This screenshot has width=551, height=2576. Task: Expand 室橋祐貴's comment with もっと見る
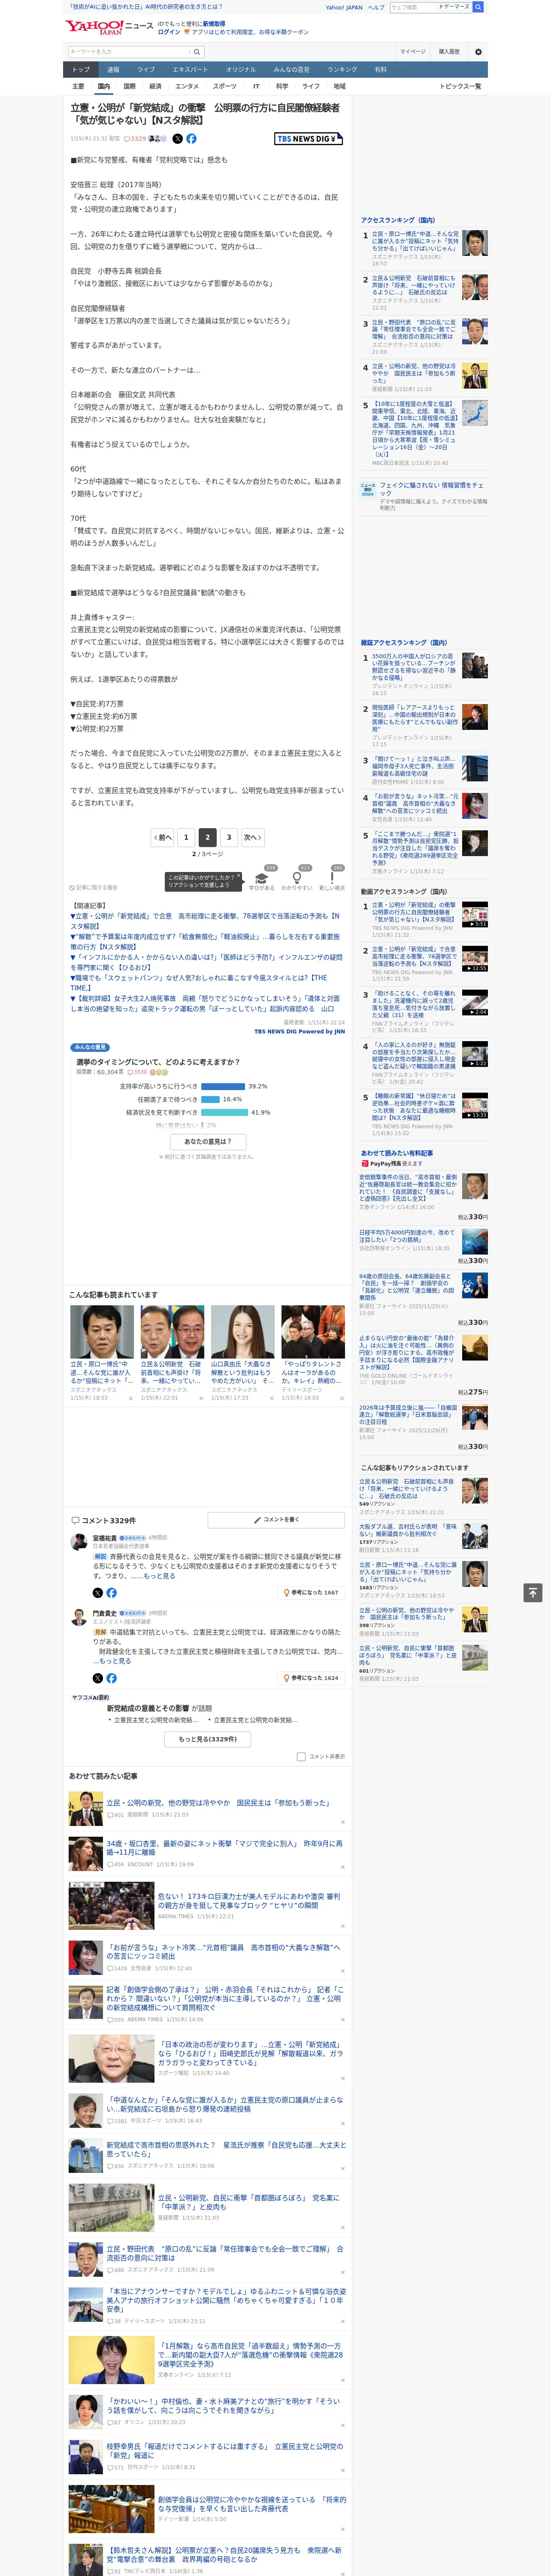pos(159,1576)
